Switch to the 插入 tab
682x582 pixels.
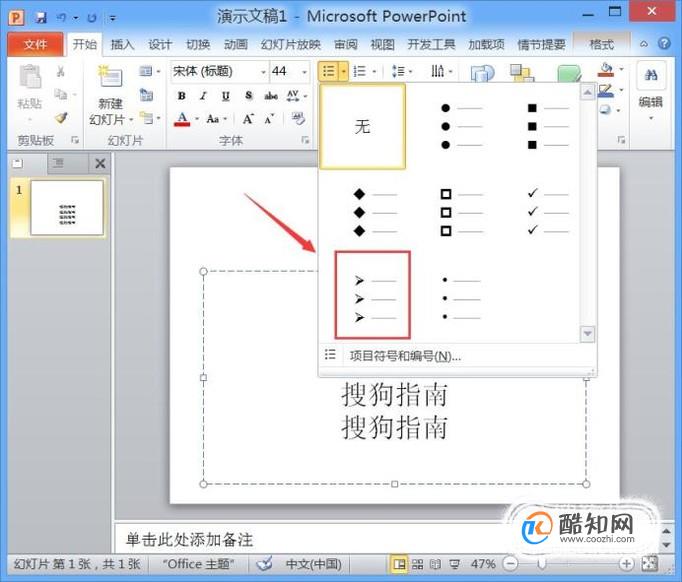(122, 44)
